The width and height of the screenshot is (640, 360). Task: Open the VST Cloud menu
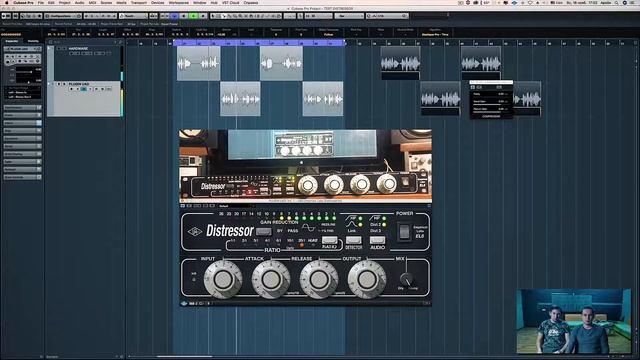click(231, 2)
